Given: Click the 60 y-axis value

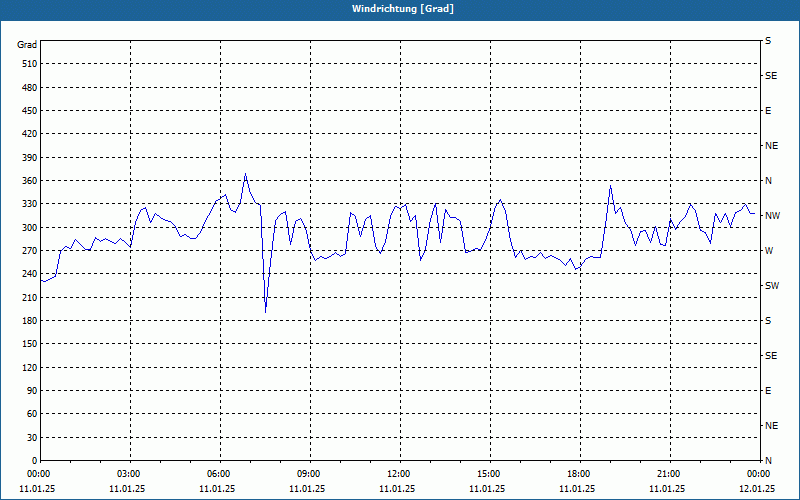Looking at the screenshot, I should pos(32,414).
